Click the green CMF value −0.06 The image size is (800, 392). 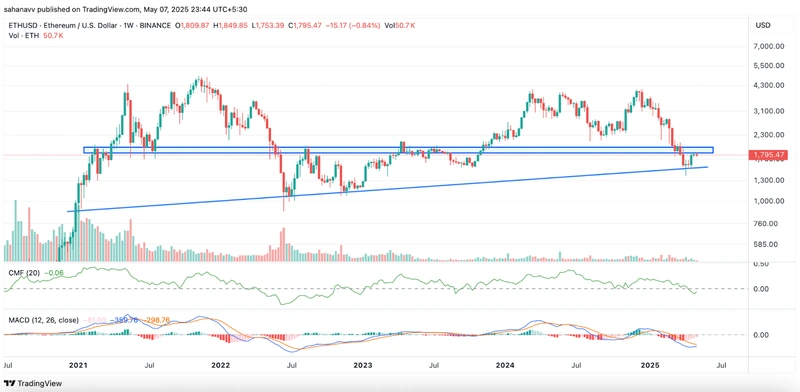point(54,273)
